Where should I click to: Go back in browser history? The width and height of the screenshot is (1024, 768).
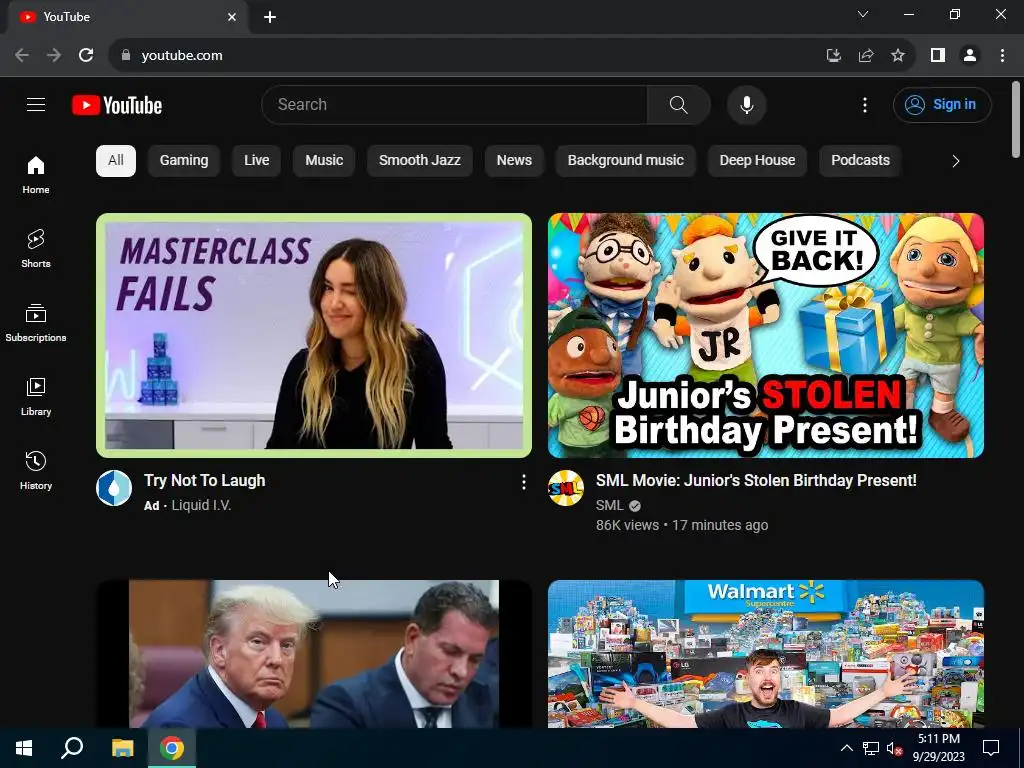pyautogui.click(x=22, y=55)
